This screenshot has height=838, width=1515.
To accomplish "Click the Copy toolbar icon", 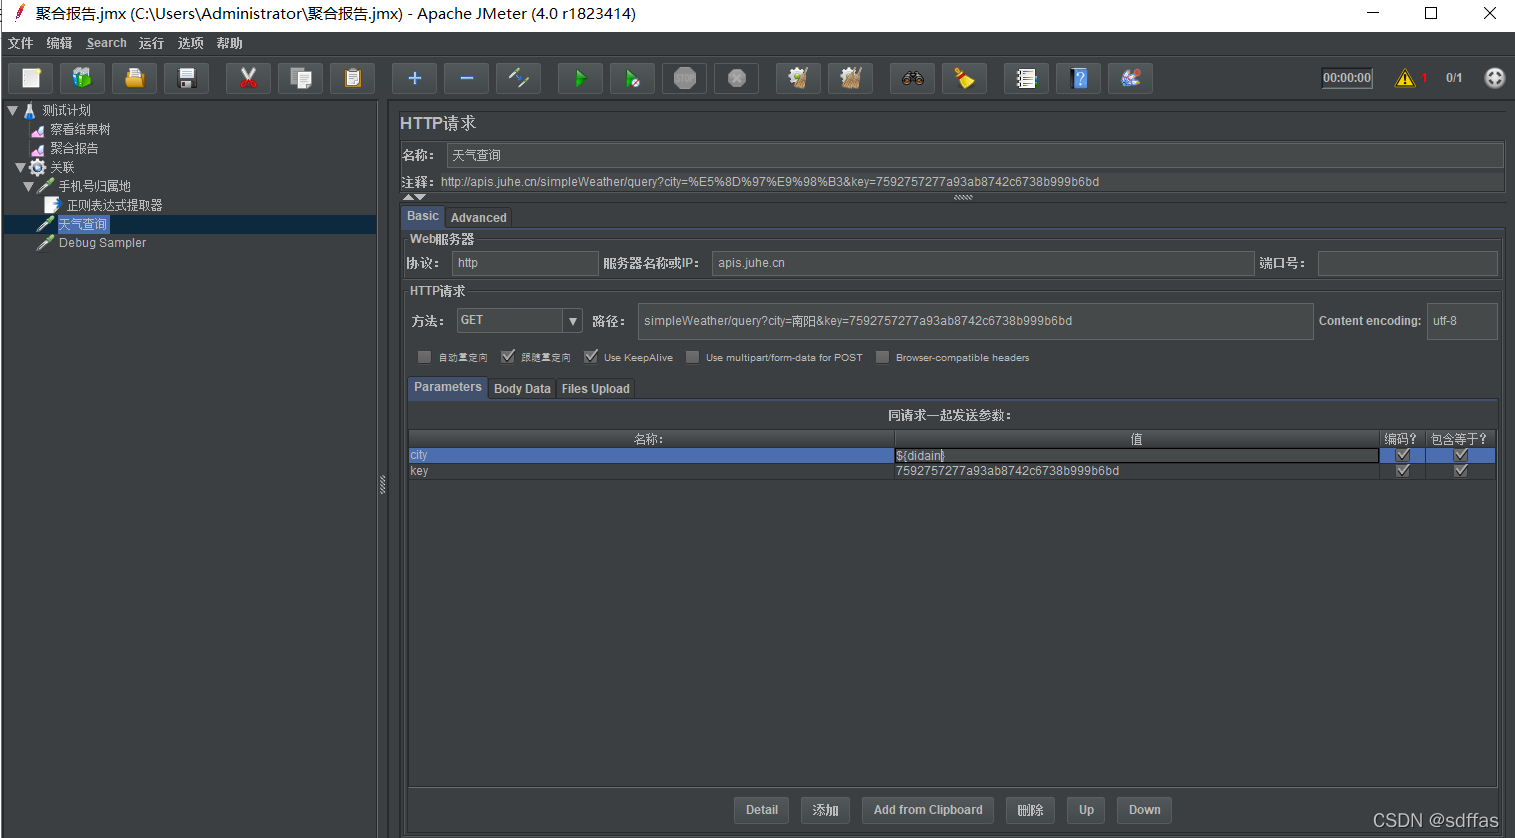I will point(301,78).
